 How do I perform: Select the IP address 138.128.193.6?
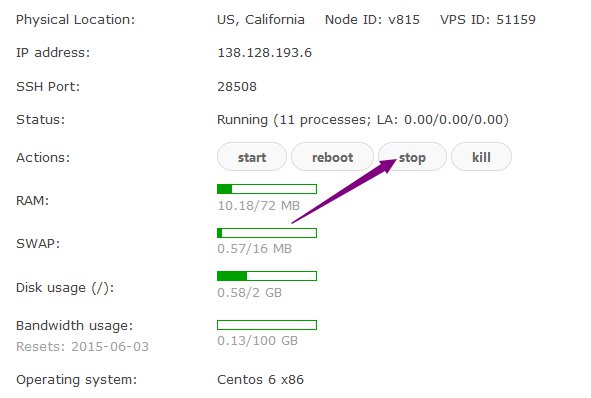coord(265,52)
